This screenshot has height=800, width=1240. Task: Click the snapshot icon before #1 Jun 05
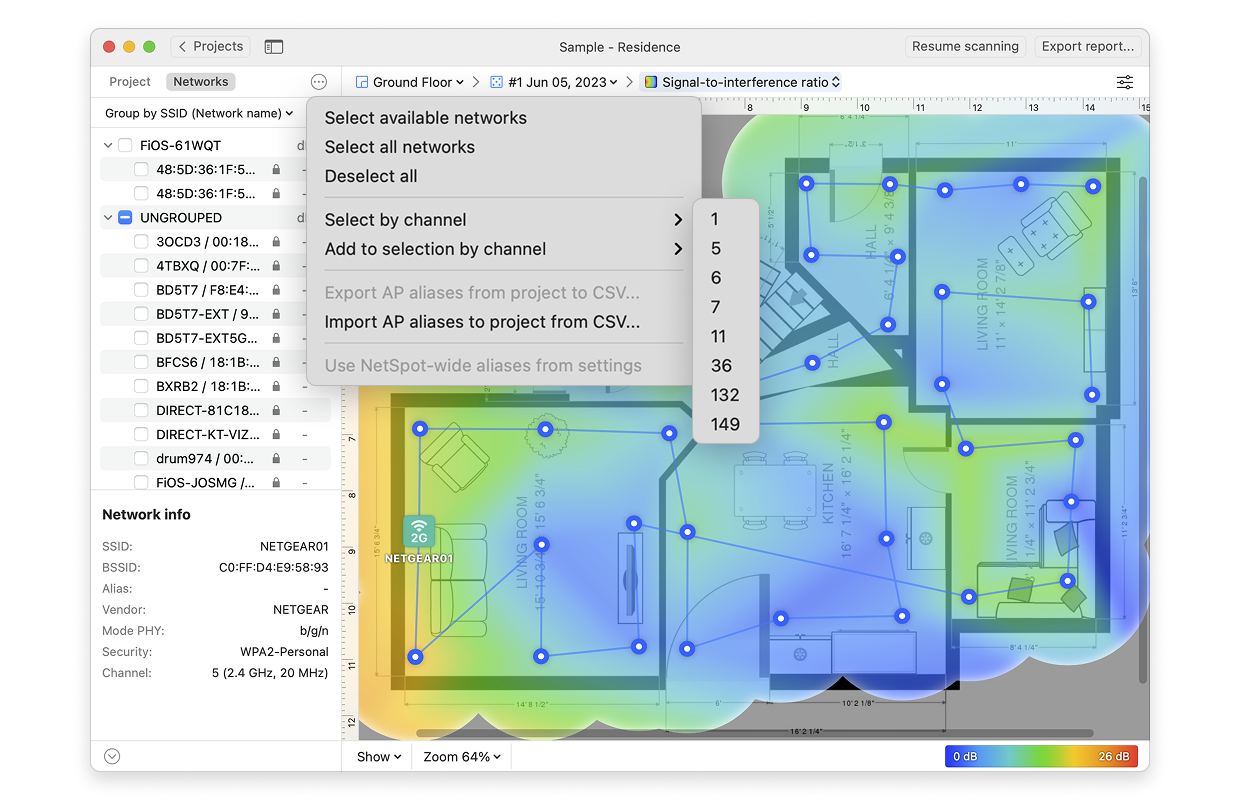[x=497, y=82]
